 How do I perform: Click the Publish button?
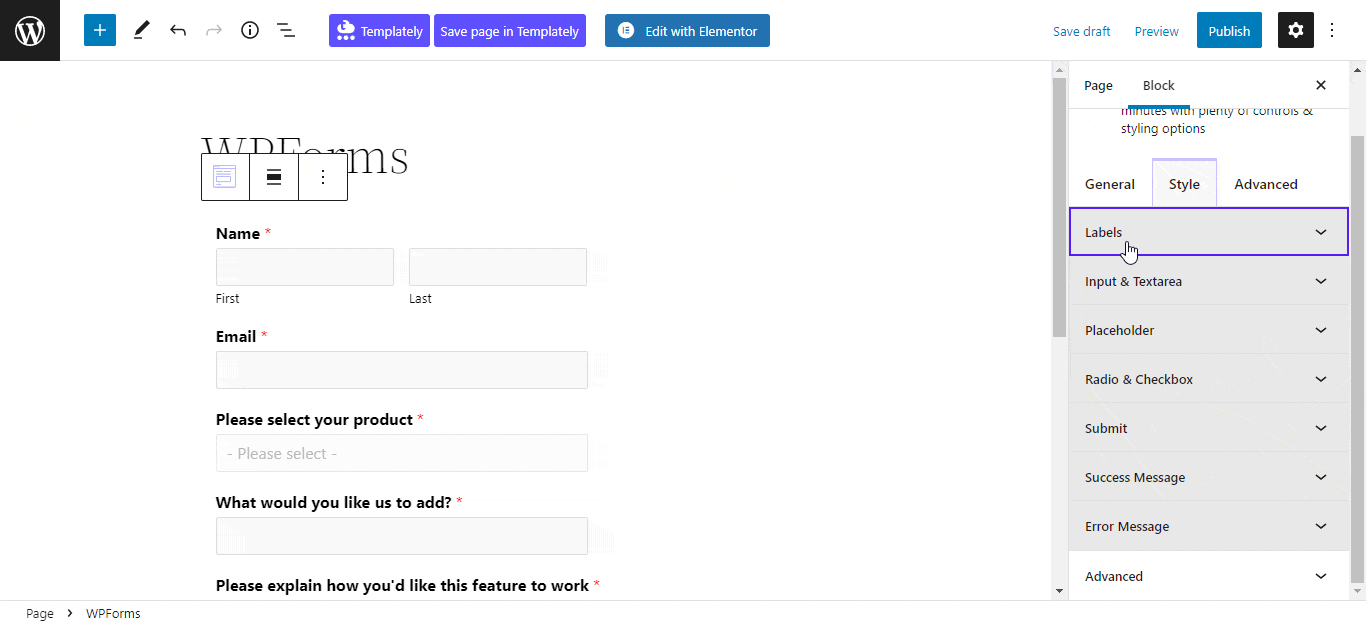pyautogui.click(x=1229, y=30)
